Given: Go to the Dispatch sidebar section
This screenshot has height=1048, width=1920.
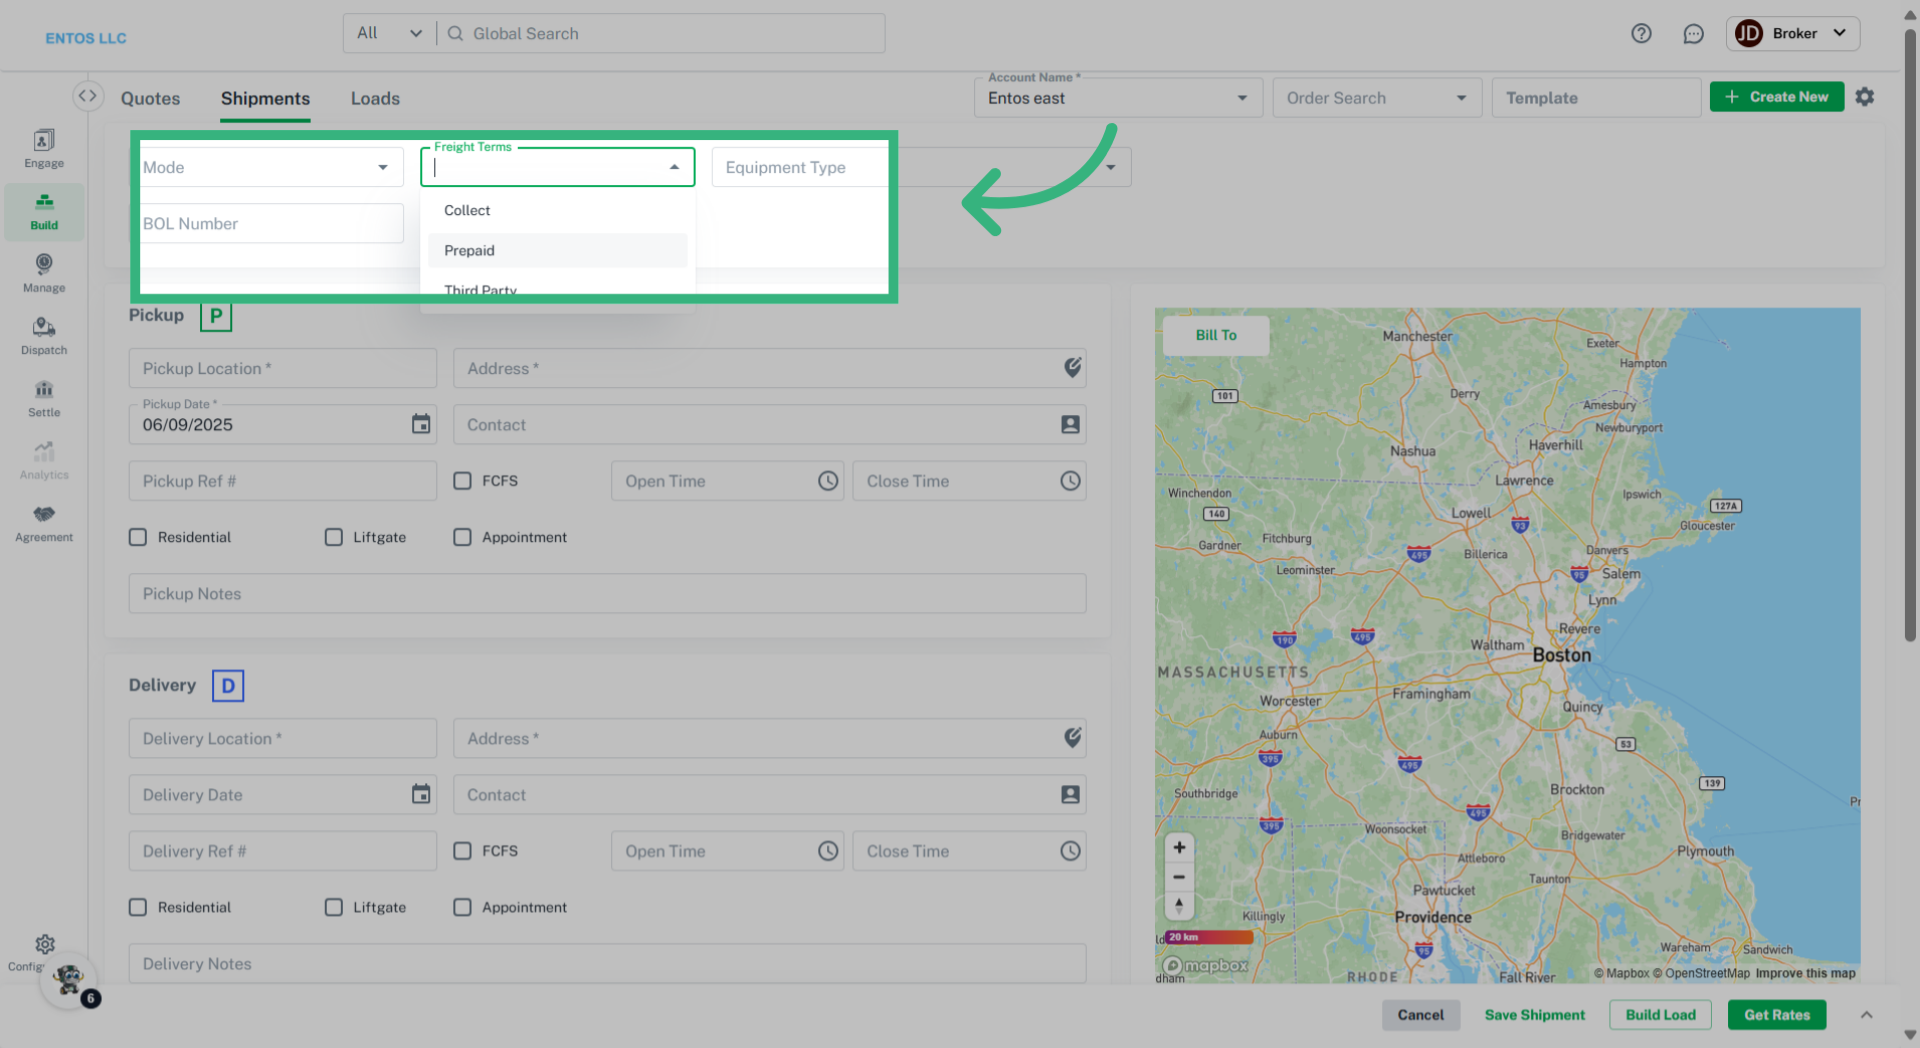Looking at the screenshot, I should point(44,336).
